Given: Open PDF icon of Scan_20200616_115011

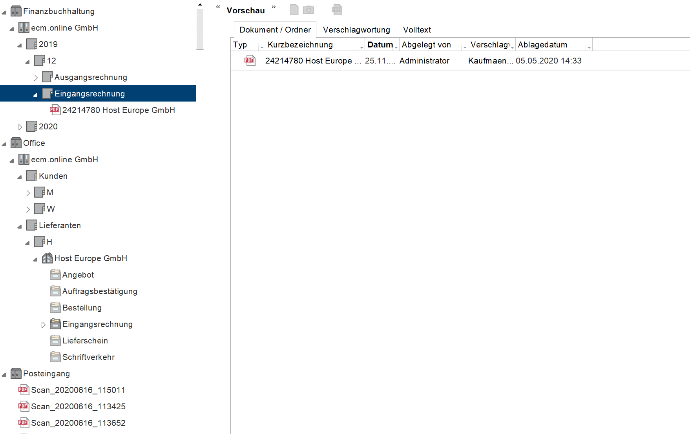Looking at the screenshot, I should coord(23,390).
